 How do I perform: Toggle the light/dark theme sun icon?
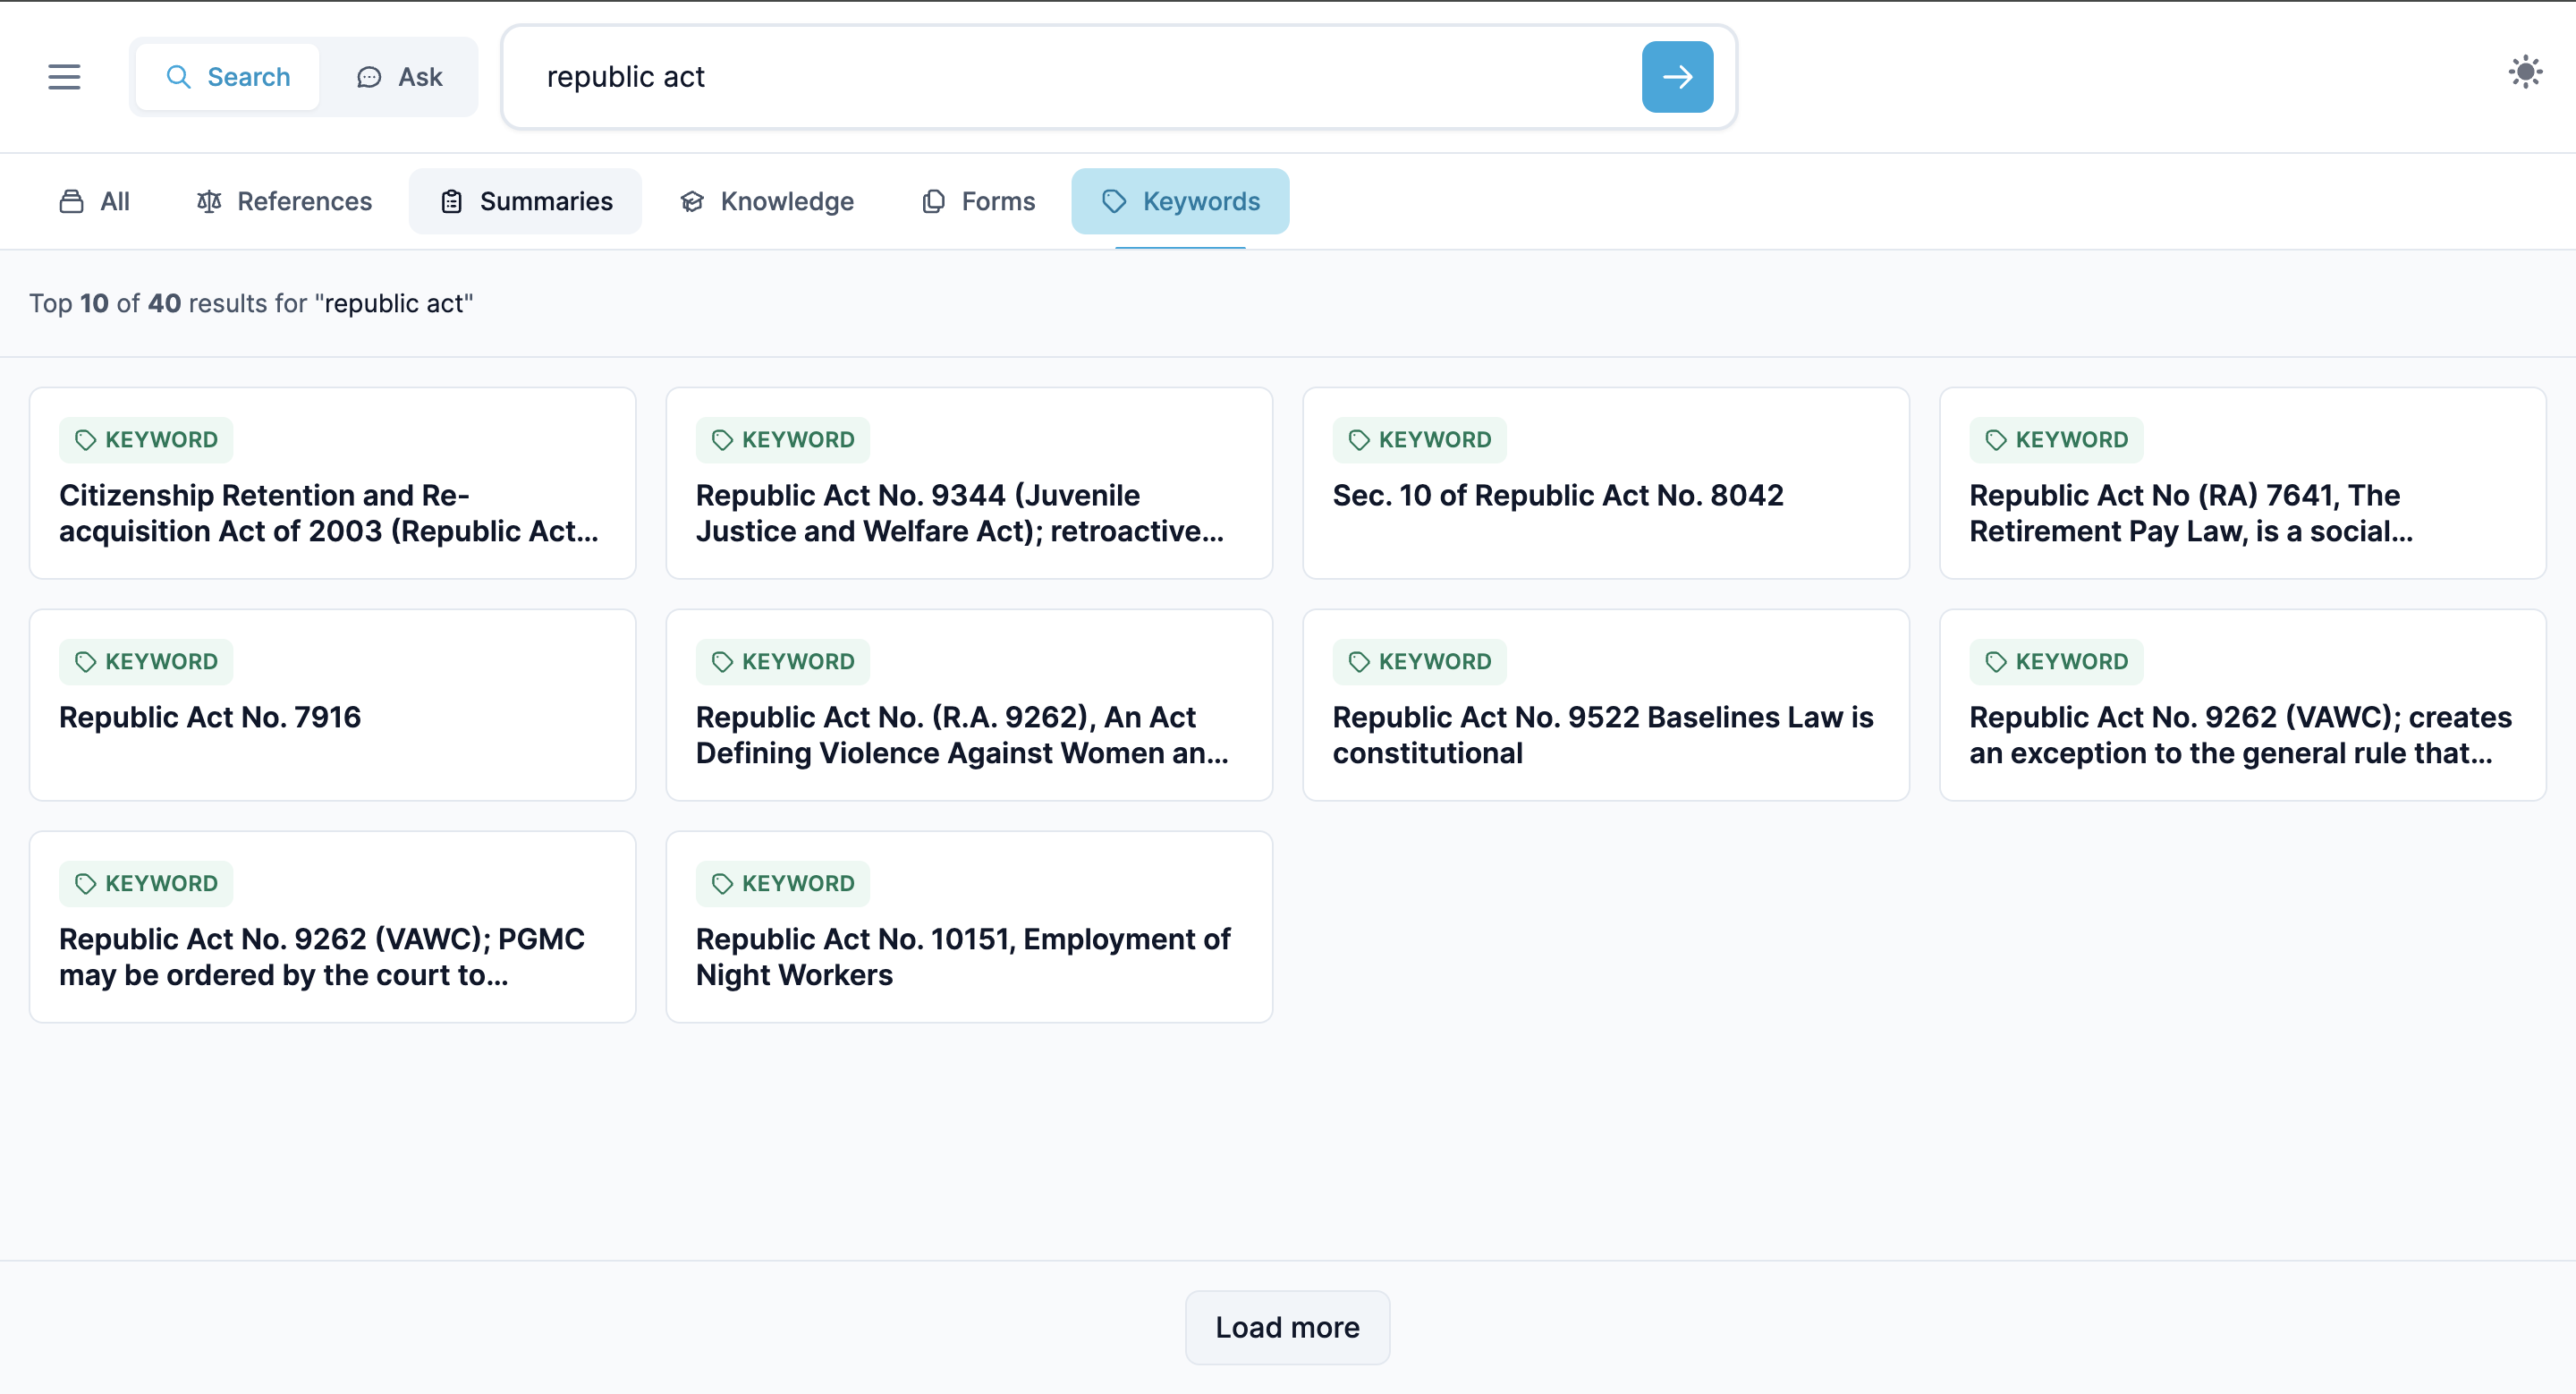pos(2524,72)
